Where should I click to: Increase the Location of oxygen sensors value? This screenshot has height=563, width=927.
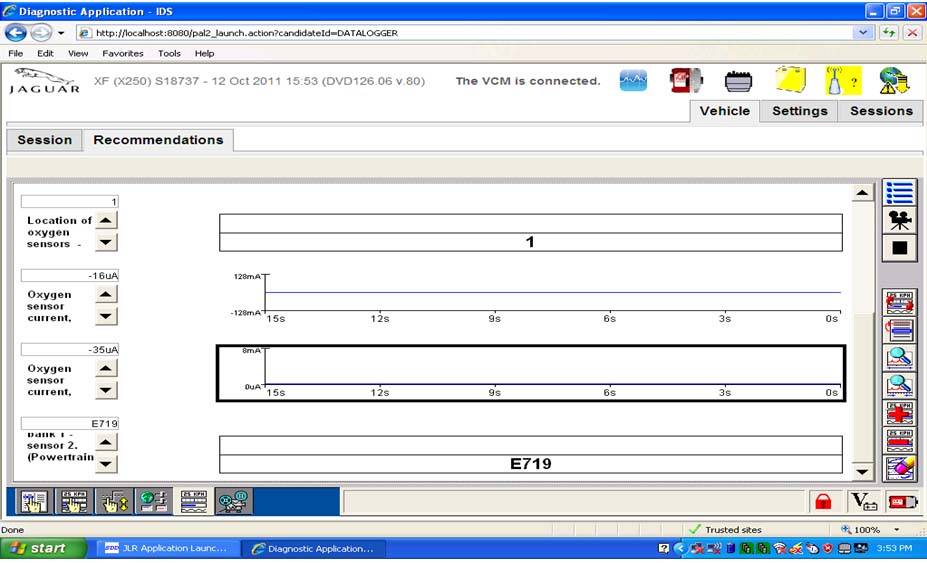point(106,220)
